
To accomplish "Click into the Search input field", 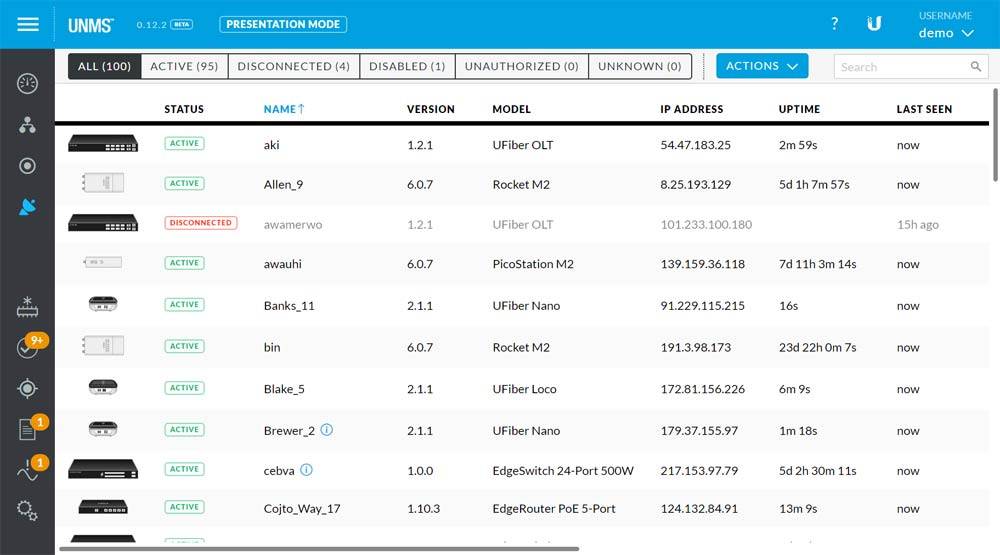I will (x=900, y=67).
